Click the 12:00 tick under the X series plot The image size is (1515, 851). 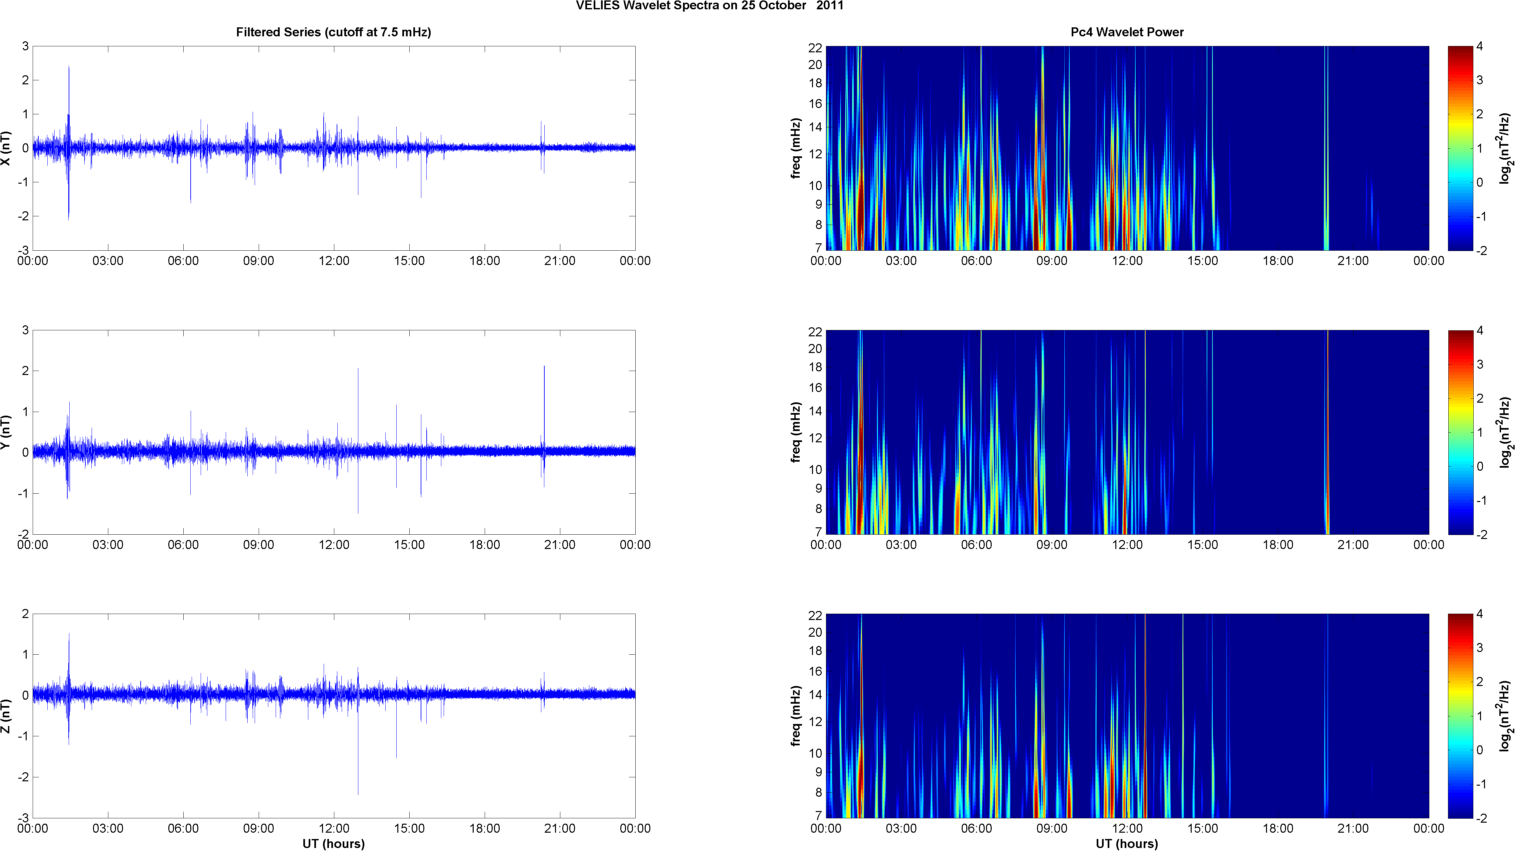pos(334,261)
